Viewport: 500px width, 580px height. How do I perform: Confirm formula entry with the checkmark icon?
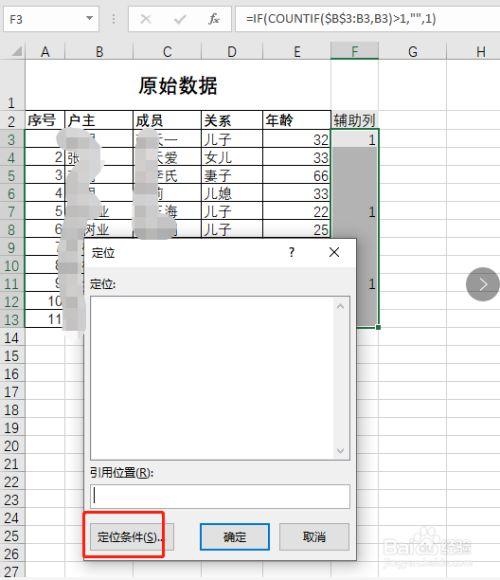pyautogui.click(x=180, y=18)
